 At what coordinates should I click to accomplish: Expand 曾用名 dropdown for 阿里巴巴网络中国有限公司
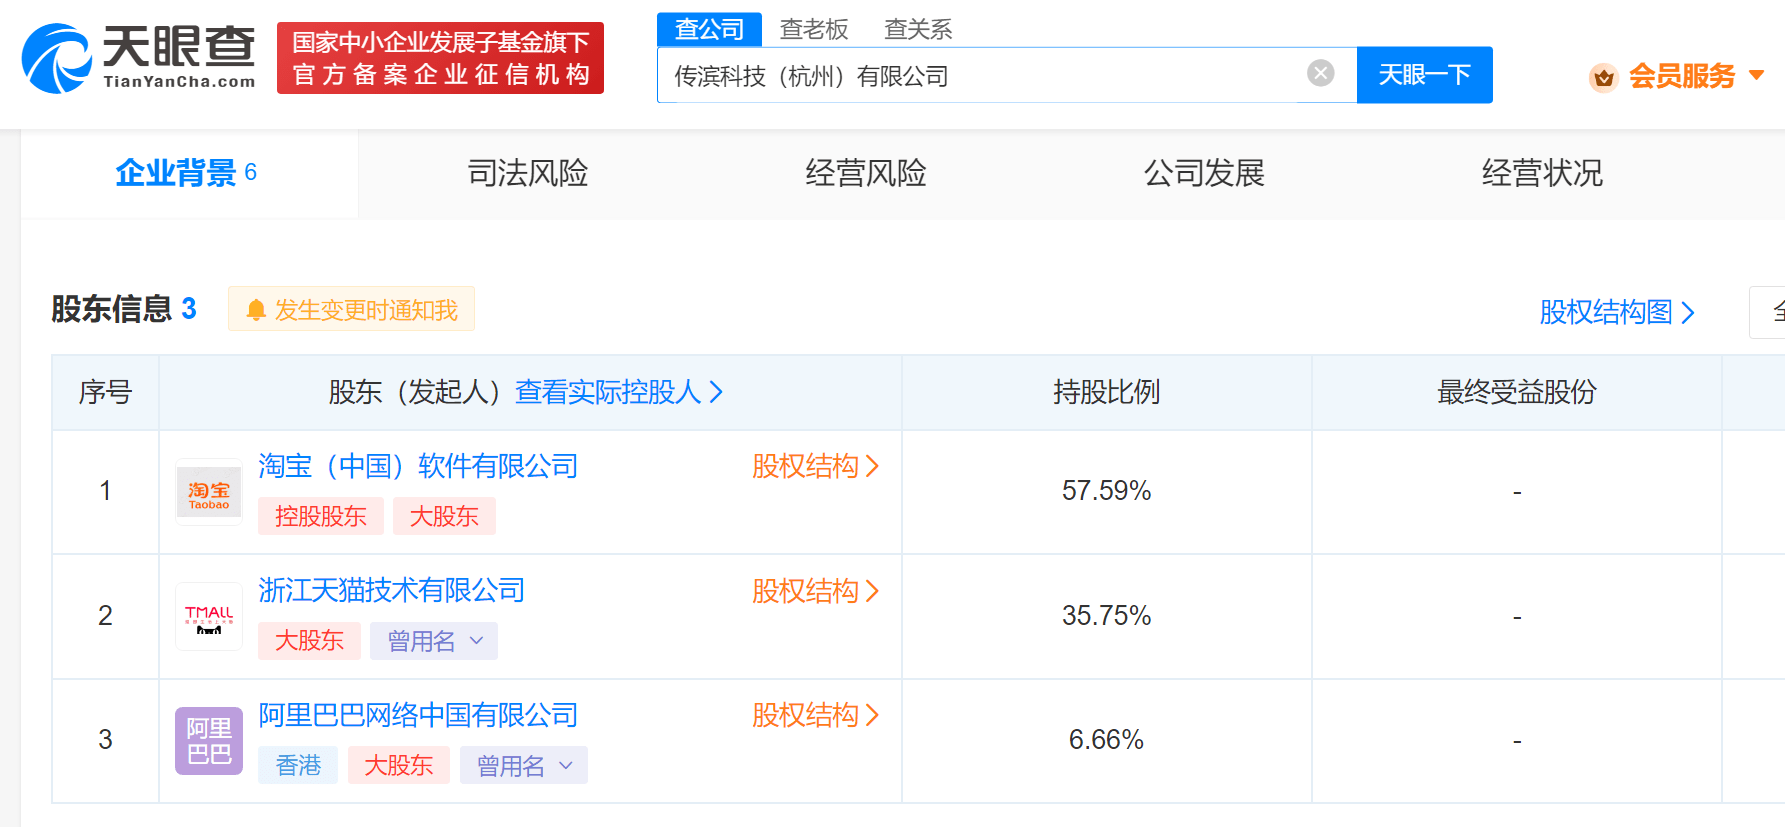coord(566,766)
